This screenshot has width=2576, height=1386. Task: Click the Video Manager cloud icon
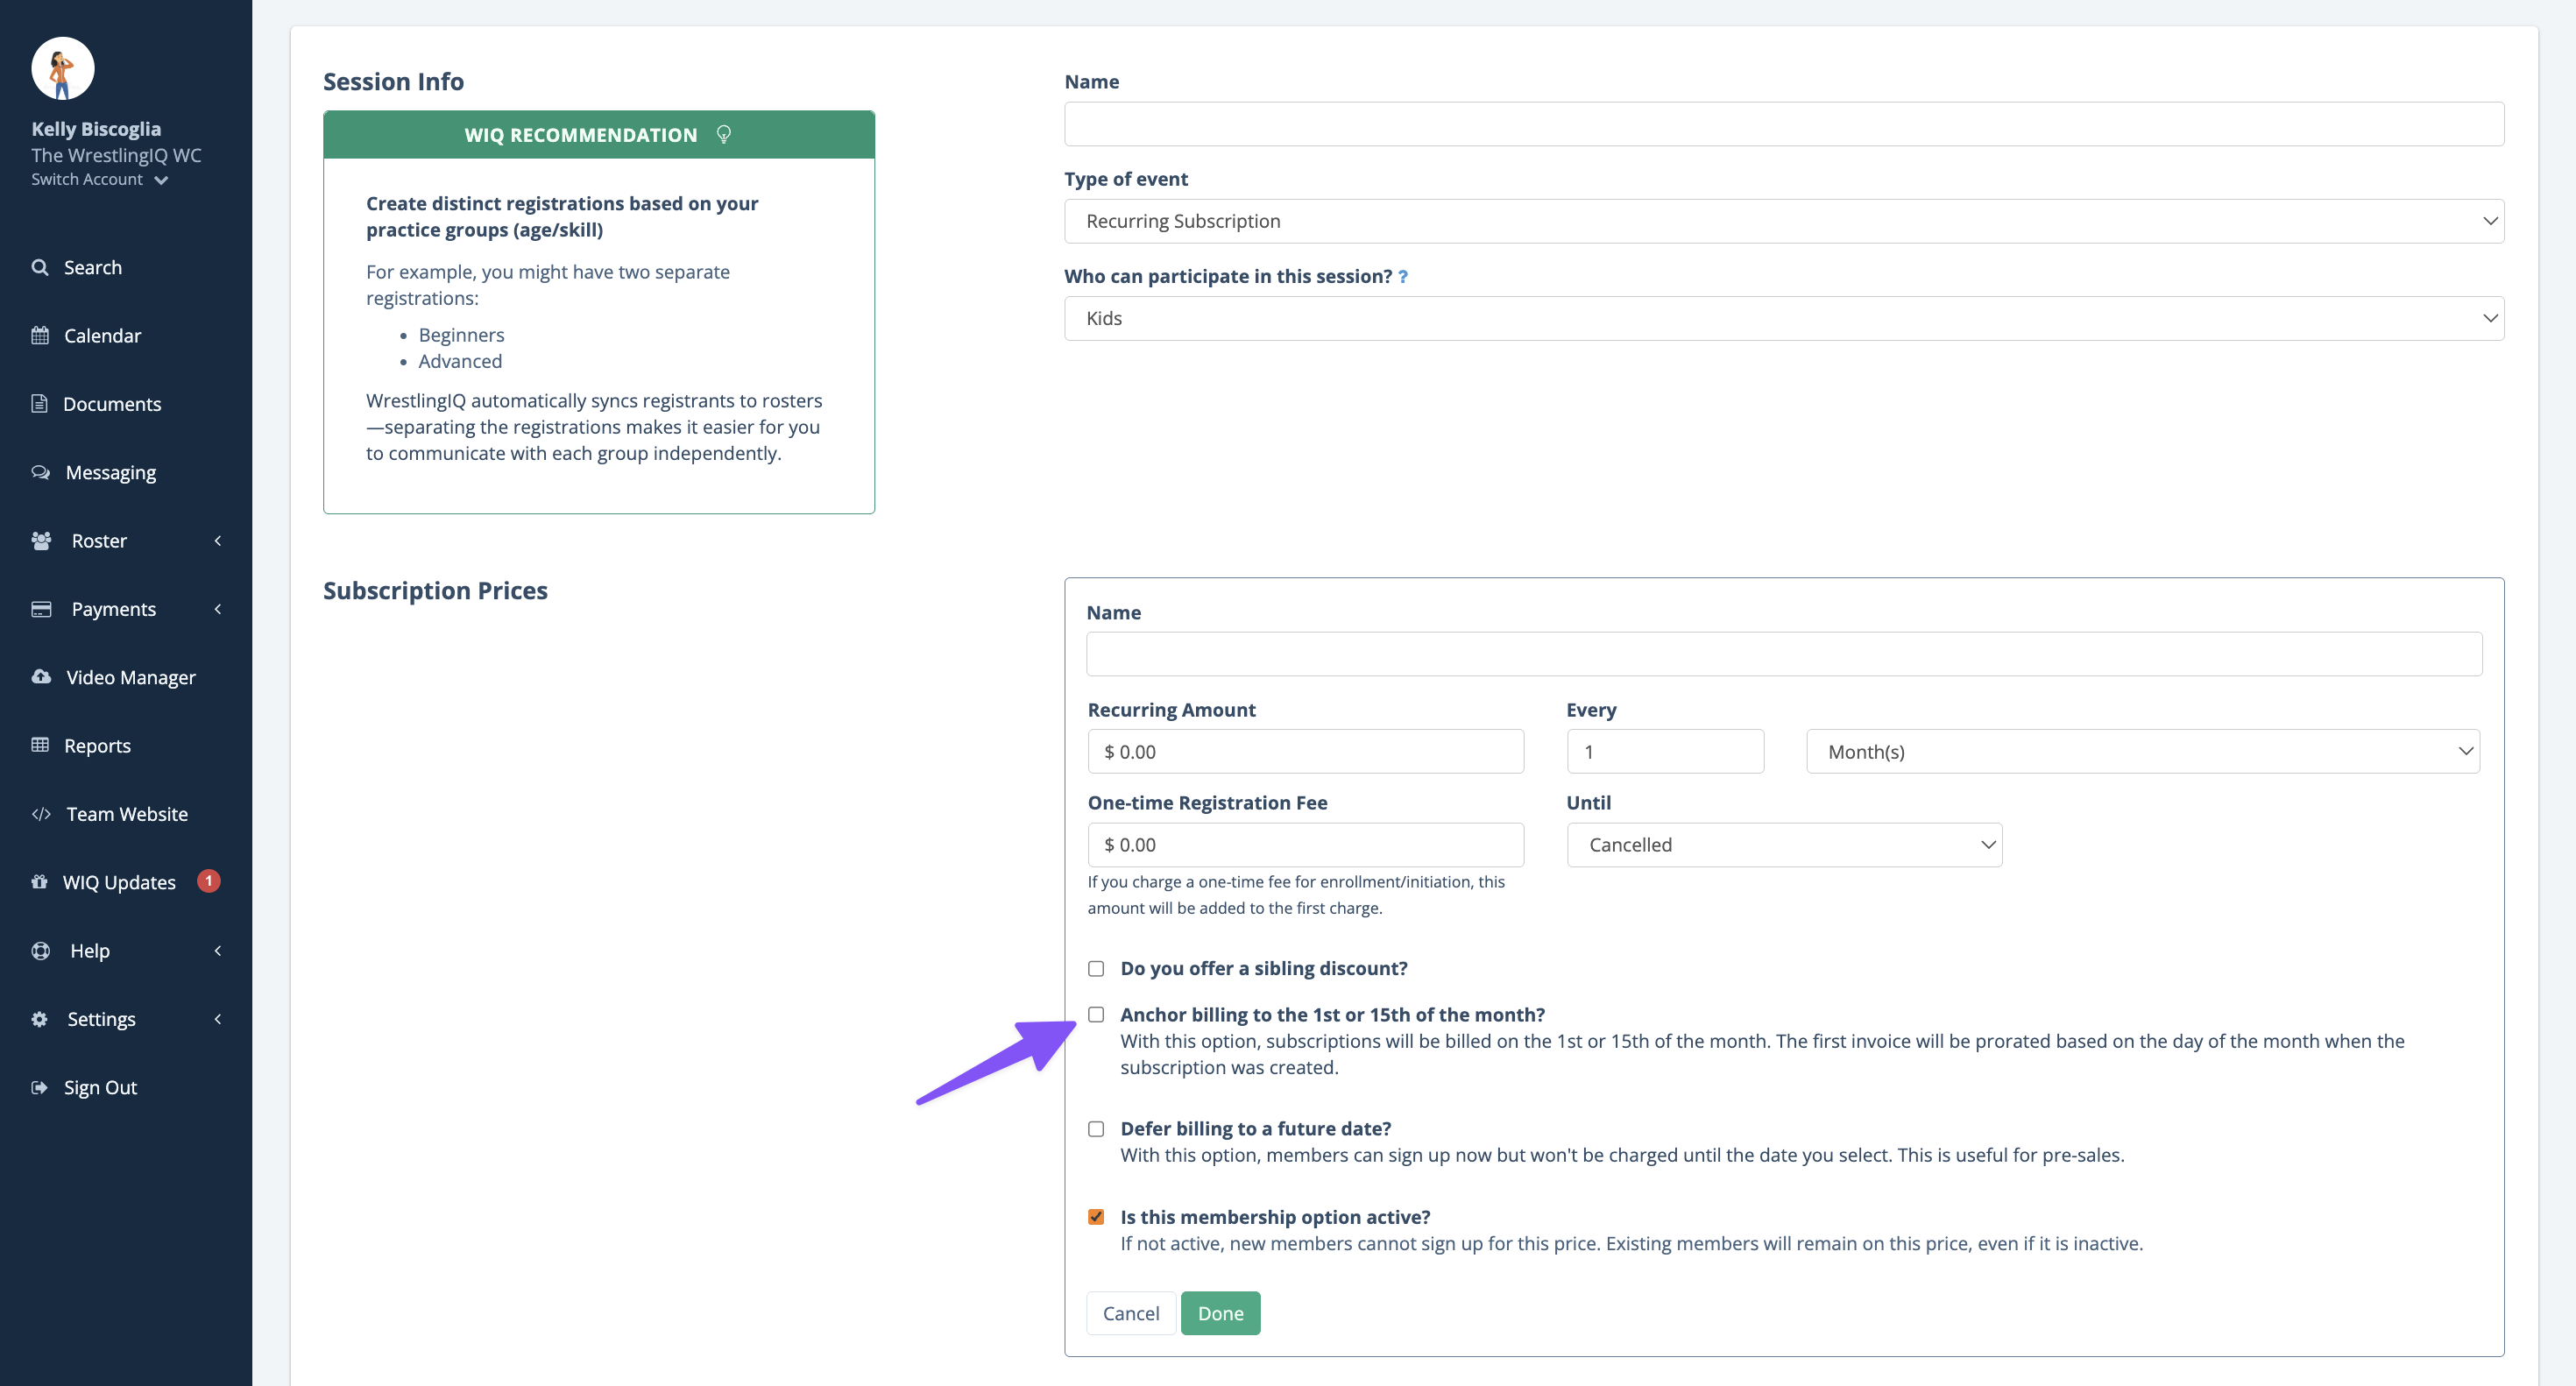tap(41, 677)
